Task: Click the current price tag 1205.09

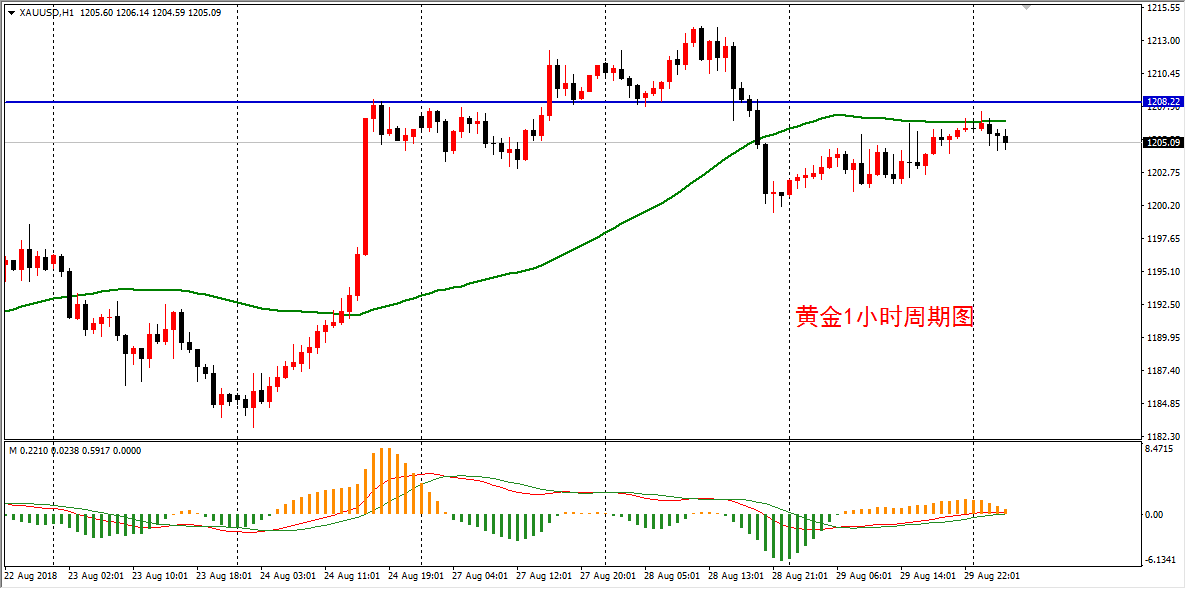Action: point(1163,142)
